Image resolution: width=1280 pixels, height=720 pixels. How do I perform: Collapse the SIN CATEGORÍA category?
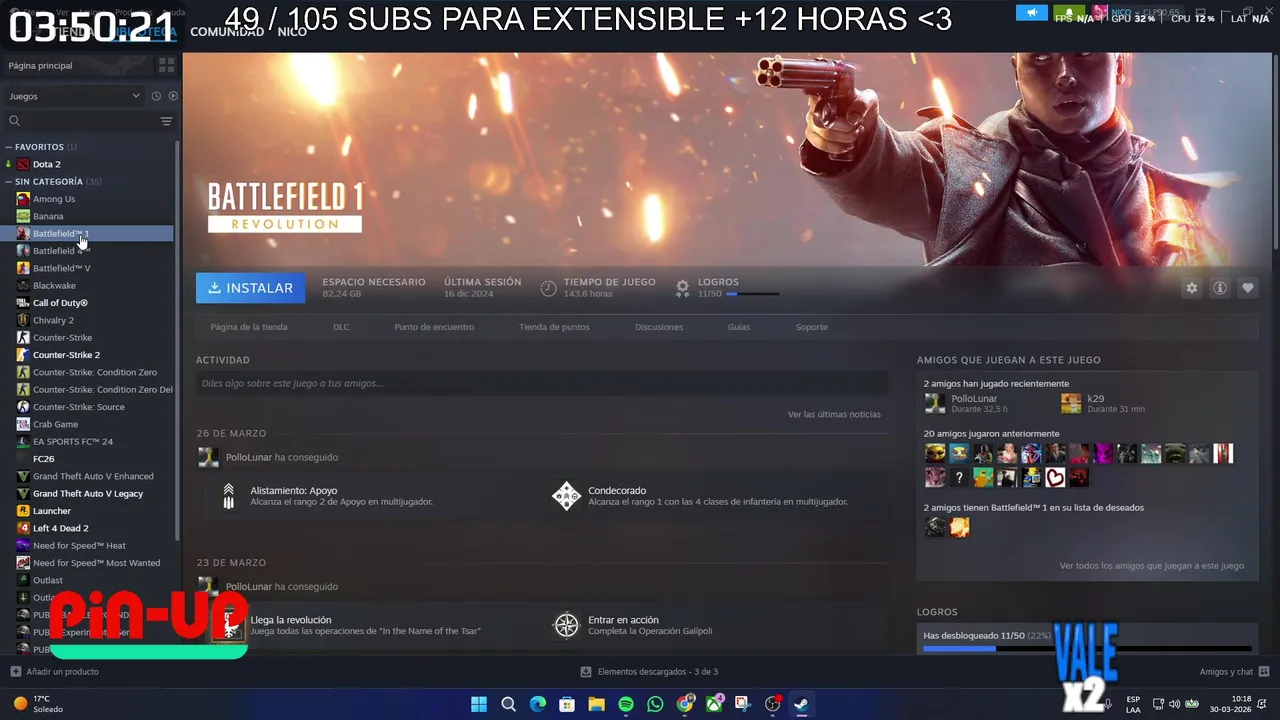[52, 182]
